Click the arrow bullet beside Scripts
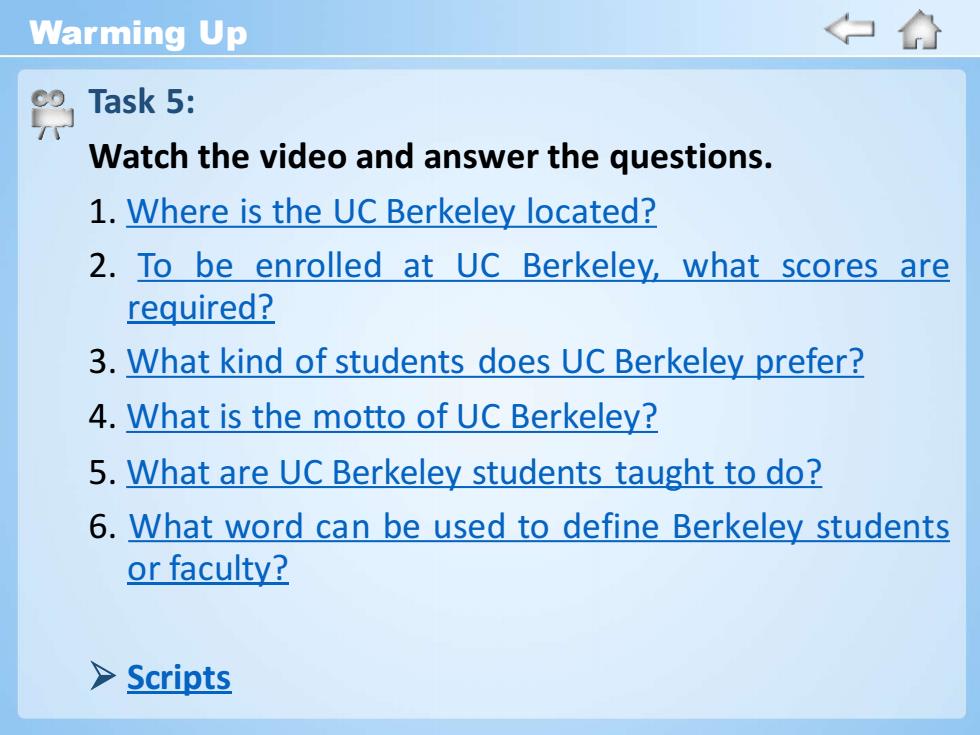The width and height of the screenshot is (980, 735). (x=102, y=676)
